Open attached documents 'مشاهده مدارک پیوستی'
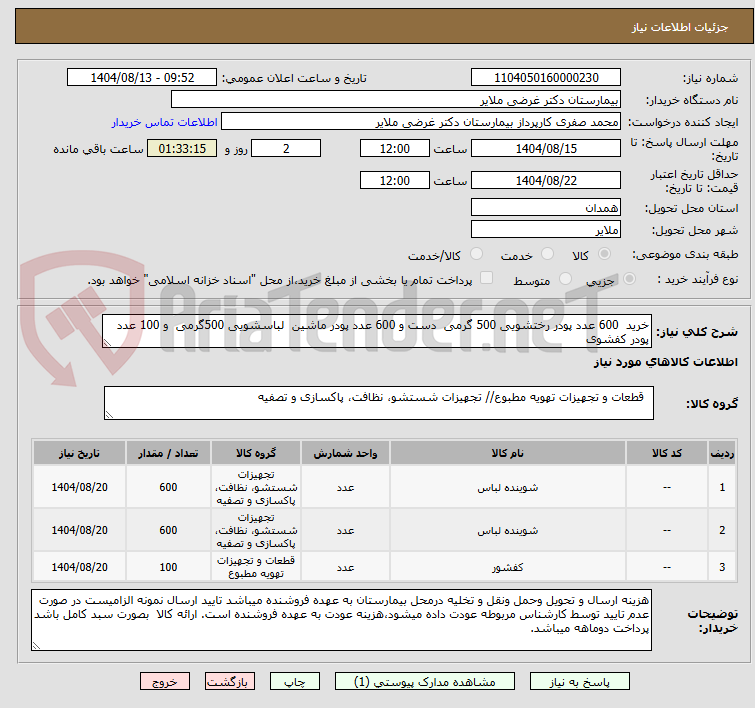Screen dimensions: 755x708 (426, 681)
